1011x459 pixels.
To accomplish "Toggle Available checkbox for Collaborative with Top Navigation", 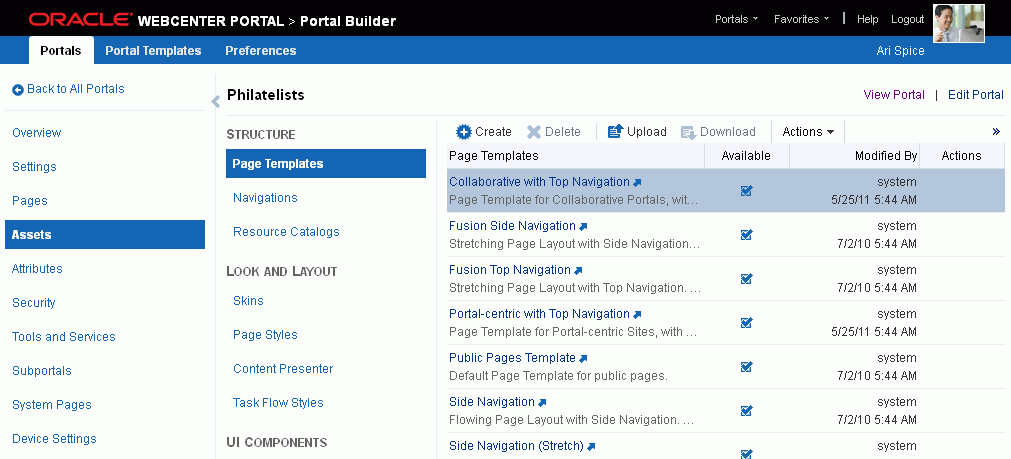I will 747,191.
